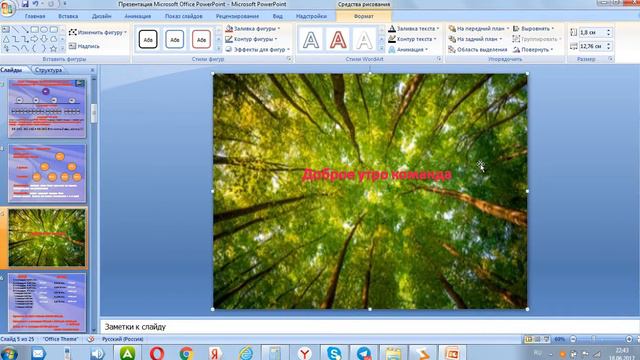Screen dimensions: 640x360
Task: Open the Надстройки ribbon tab
Action: (311, 16)
